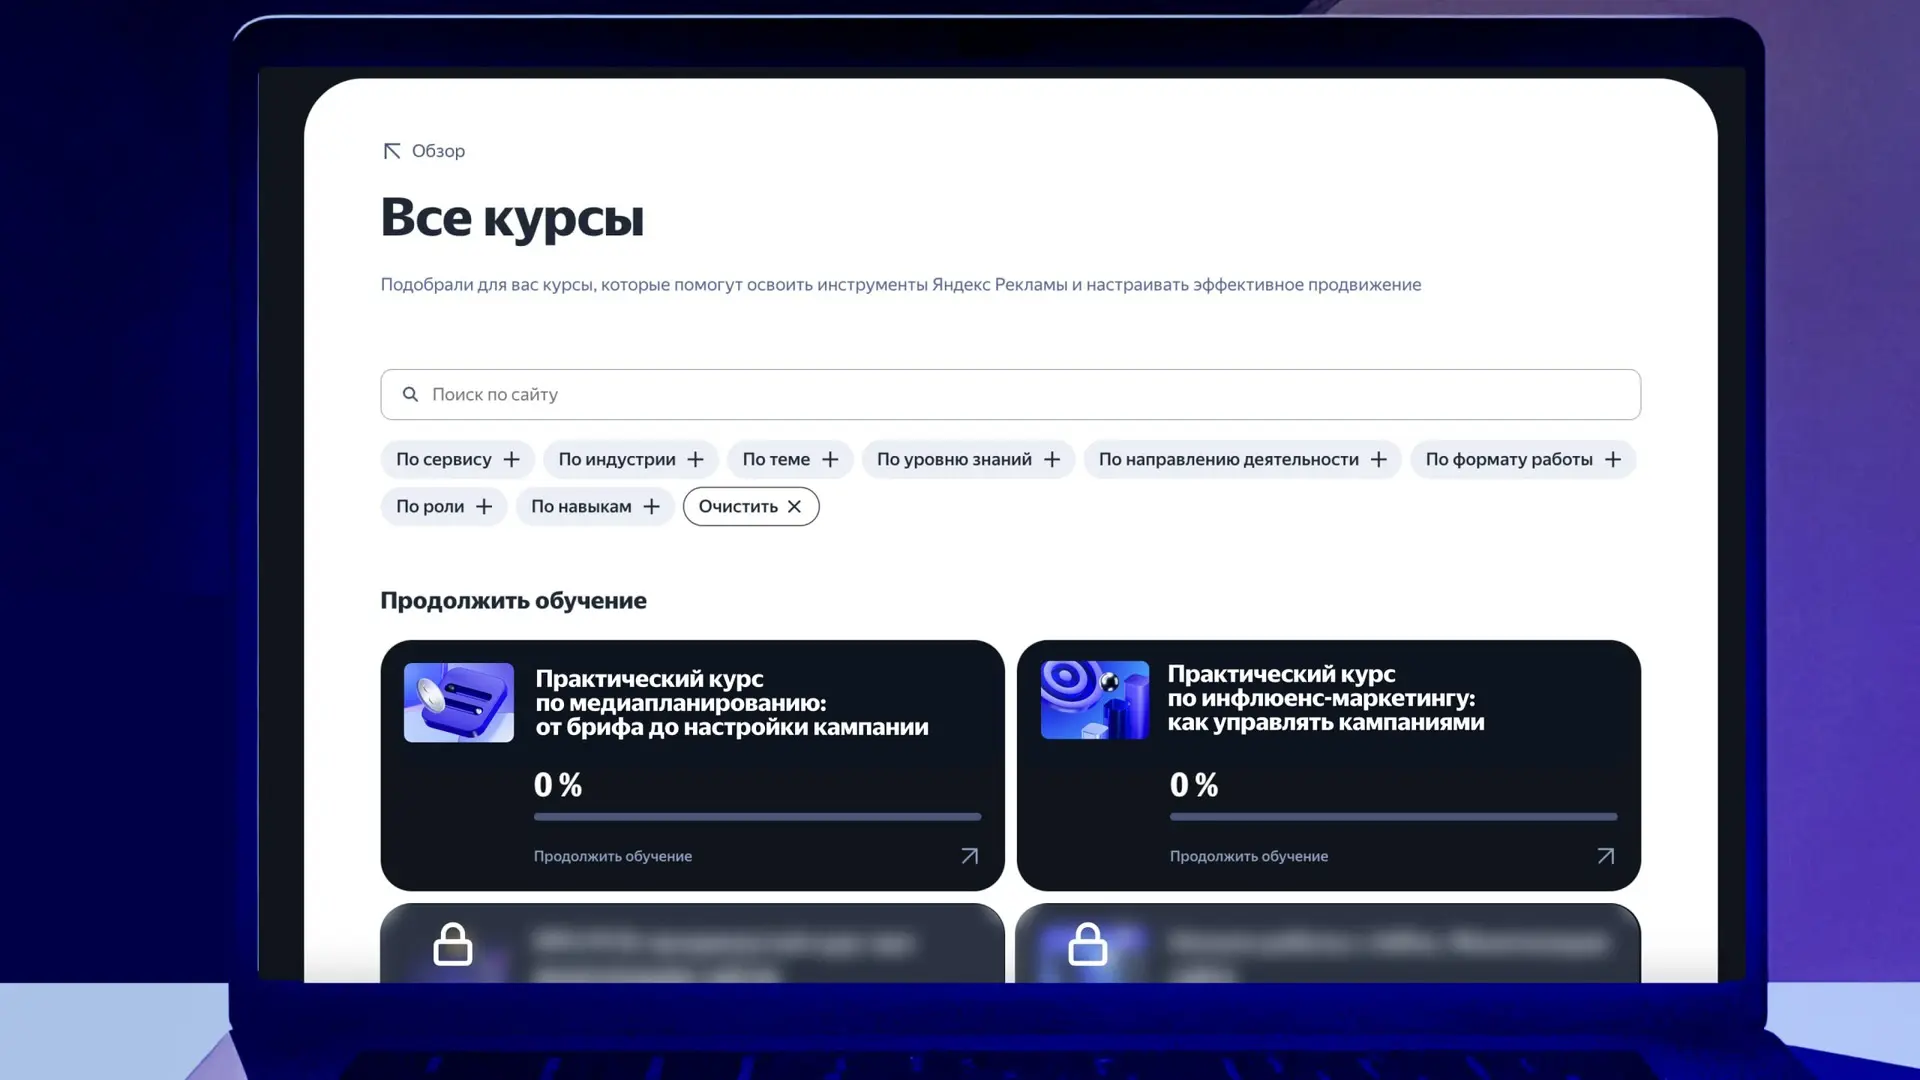Click the Все курсы heading
Viewport: 1920px width, 1080px height.
point(512,217)
